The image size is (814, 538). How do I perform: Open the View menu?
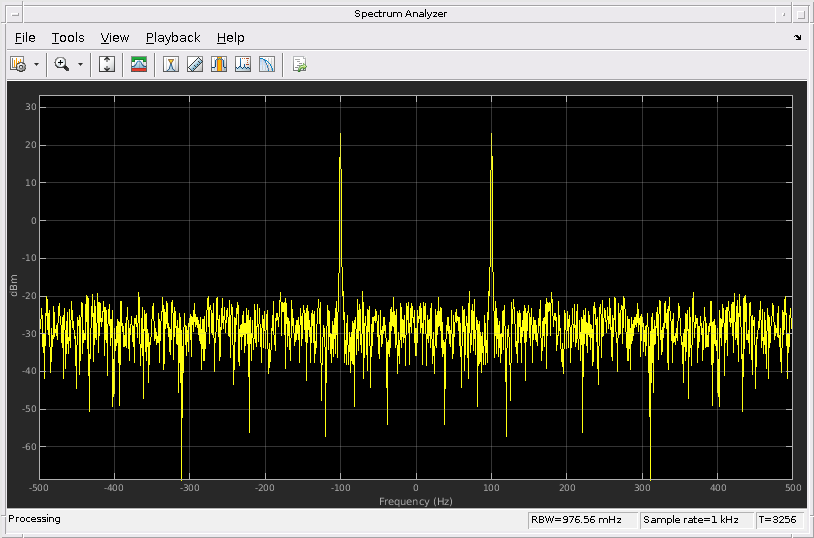point(115,38)
